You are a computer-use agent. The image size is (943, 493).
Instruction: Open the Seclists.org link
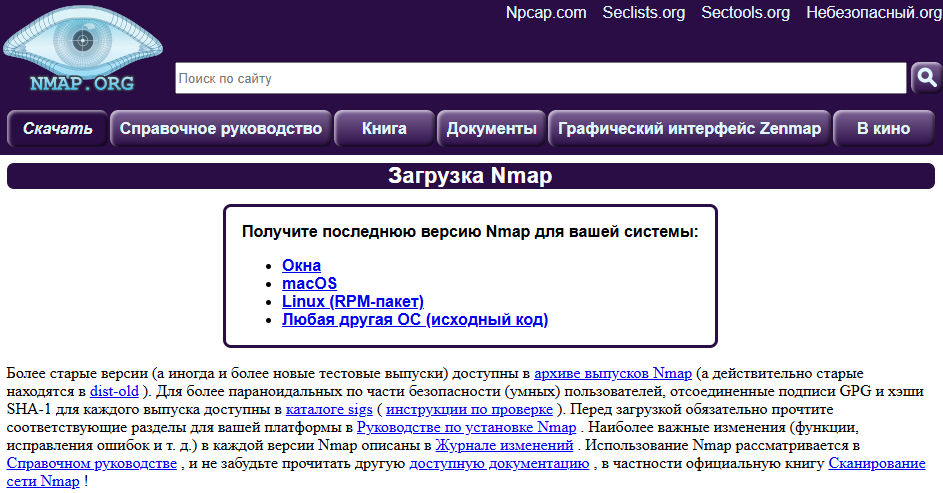644,13
